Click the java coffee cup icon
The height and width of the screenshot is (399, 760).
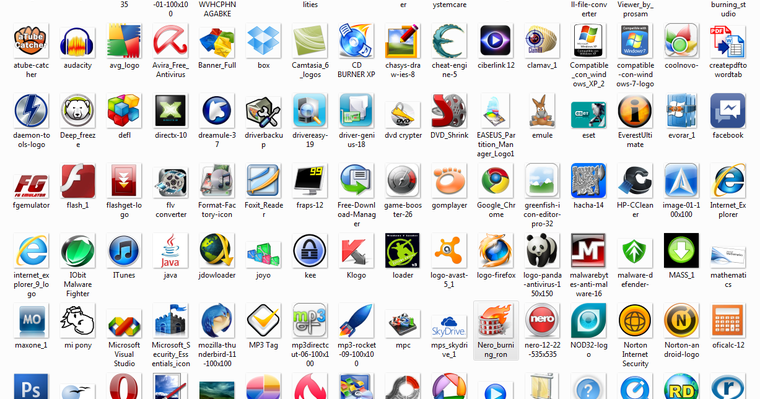pyautogui.click(x=171, y=251)
